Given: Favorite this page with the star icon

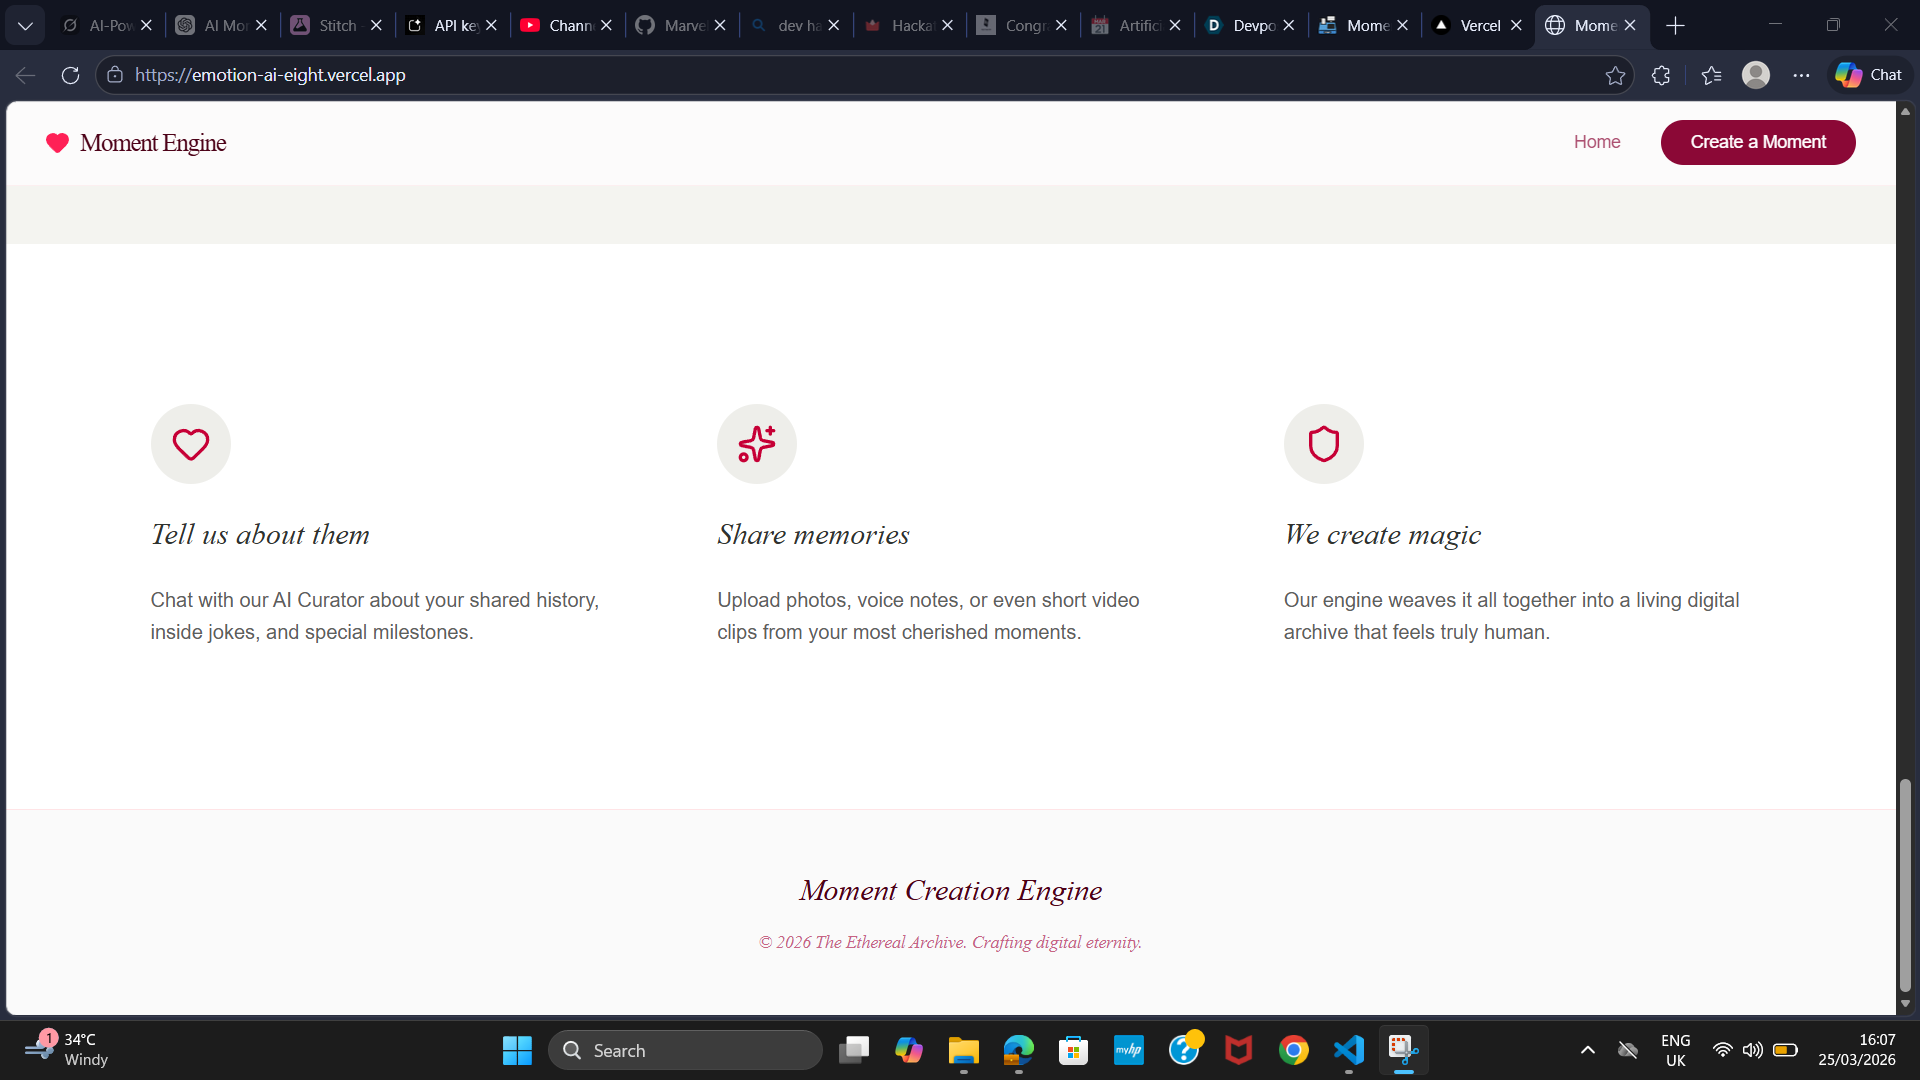Looking at the screenshot, I should point(1615,75).
